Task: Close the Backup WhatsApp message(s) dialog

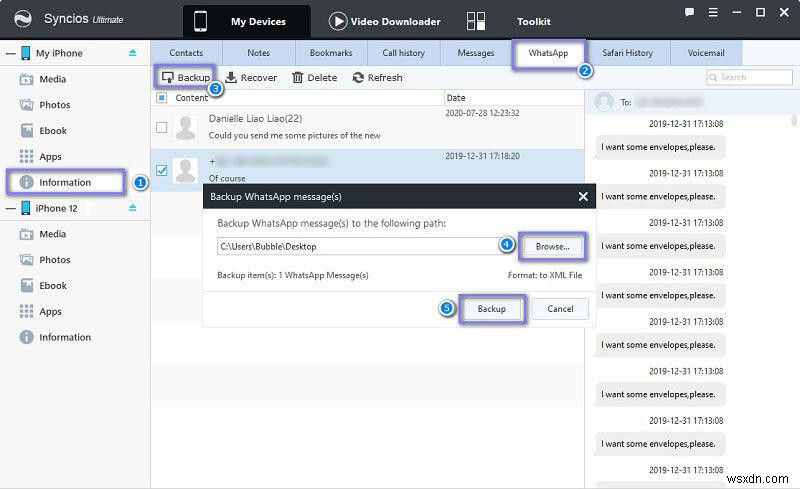Action: click(x=583, y=197)
